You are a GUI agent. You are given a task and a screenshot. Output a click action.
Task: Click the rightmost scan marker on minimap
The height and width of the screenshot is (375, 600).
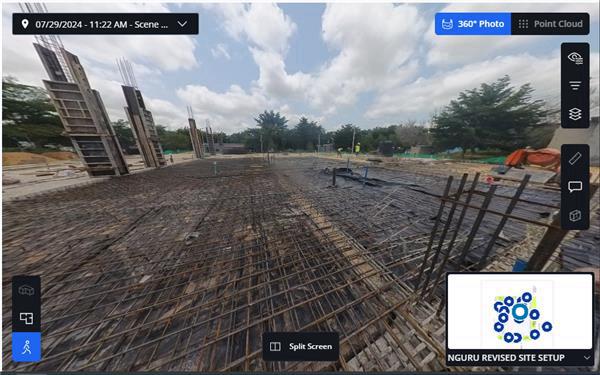pos(547,326)
